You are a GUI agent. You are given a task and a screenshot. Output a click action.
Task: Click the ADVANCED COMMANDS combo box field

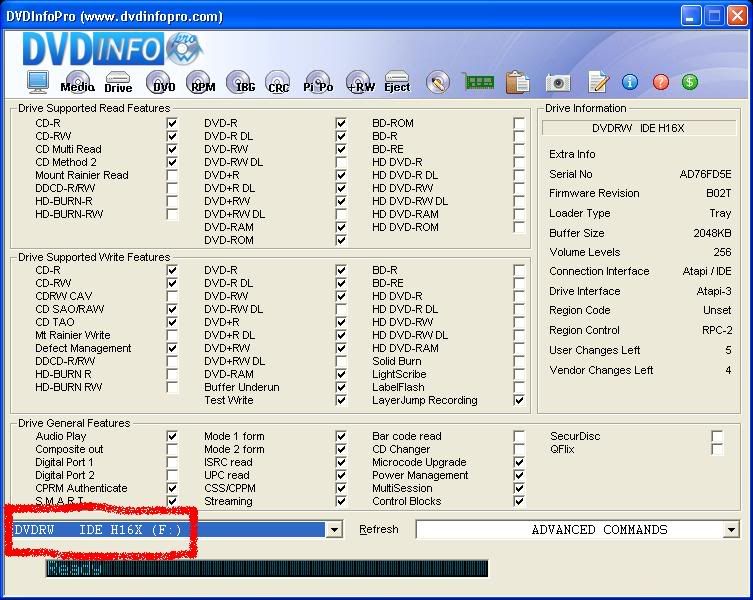[x=577, y=529]
